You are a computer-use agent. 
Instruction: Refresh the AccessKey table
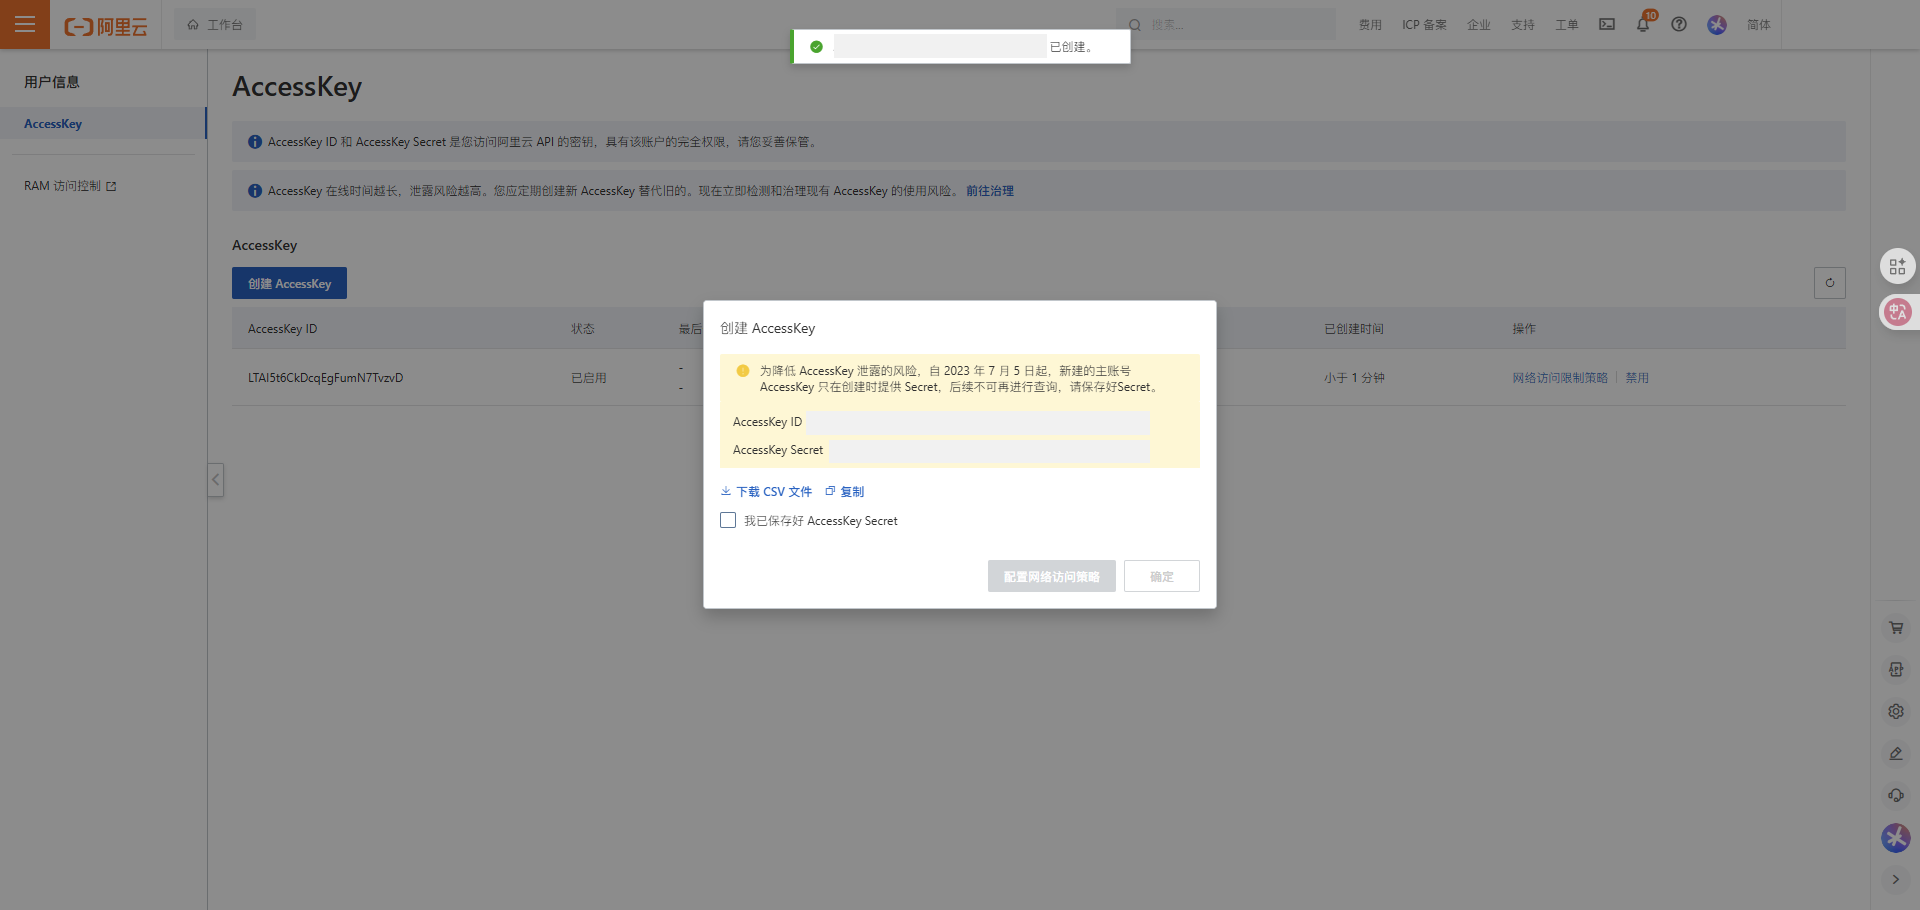tap(1829, 283)
